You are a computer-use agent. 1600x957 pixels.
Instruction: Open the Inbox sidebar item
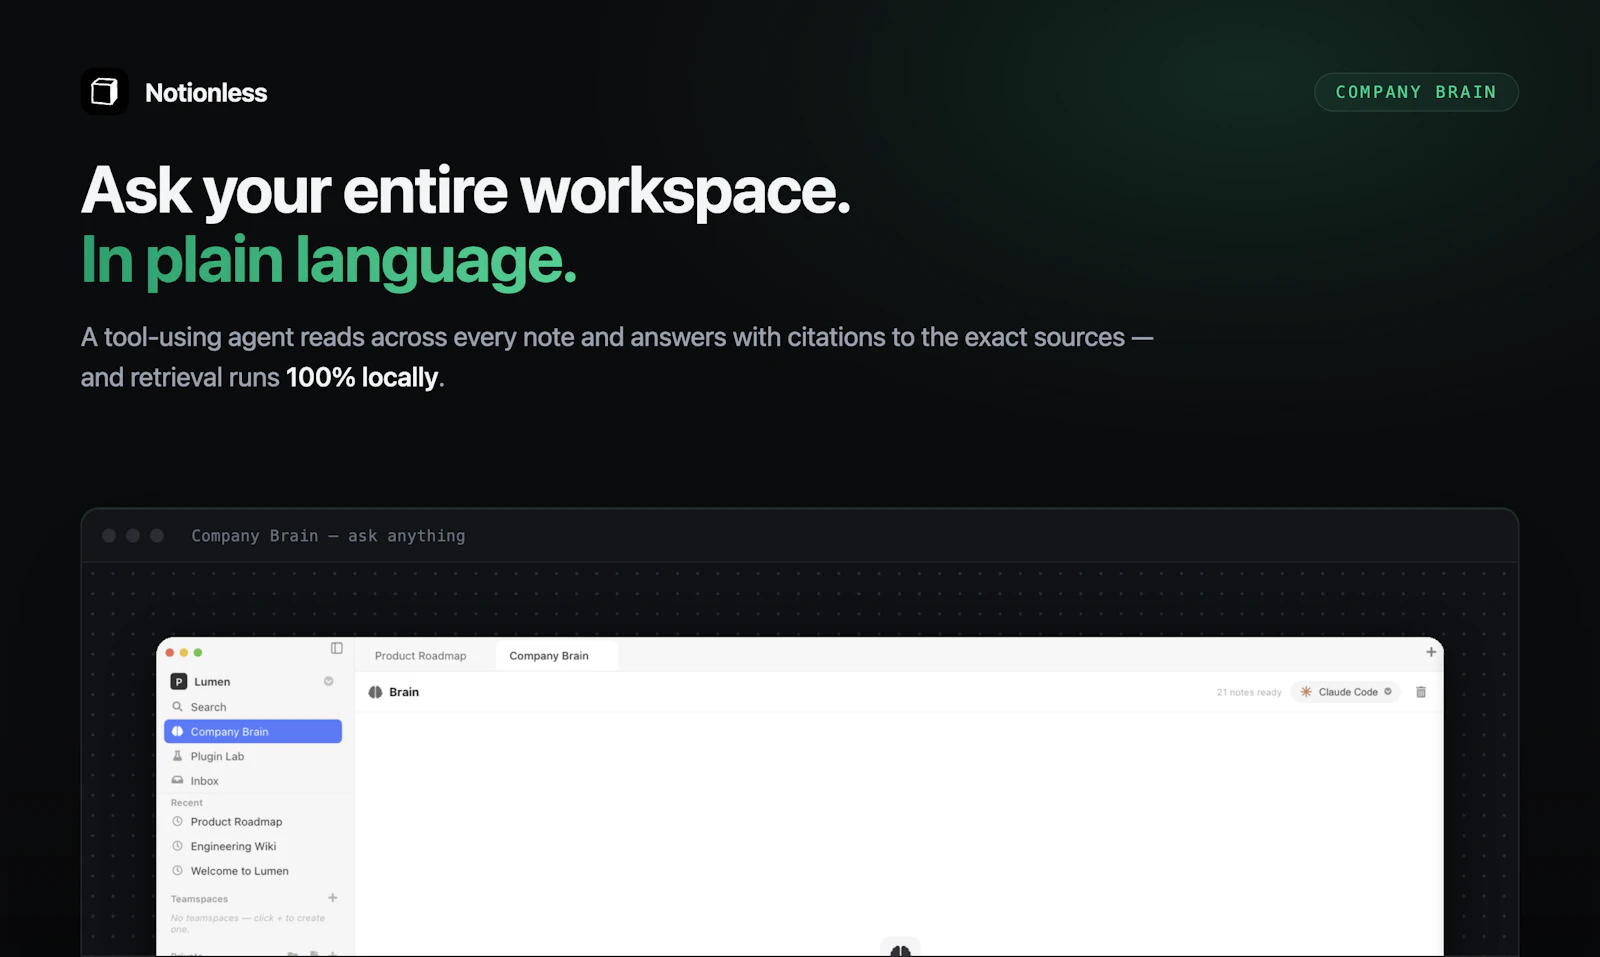[253, 781]
